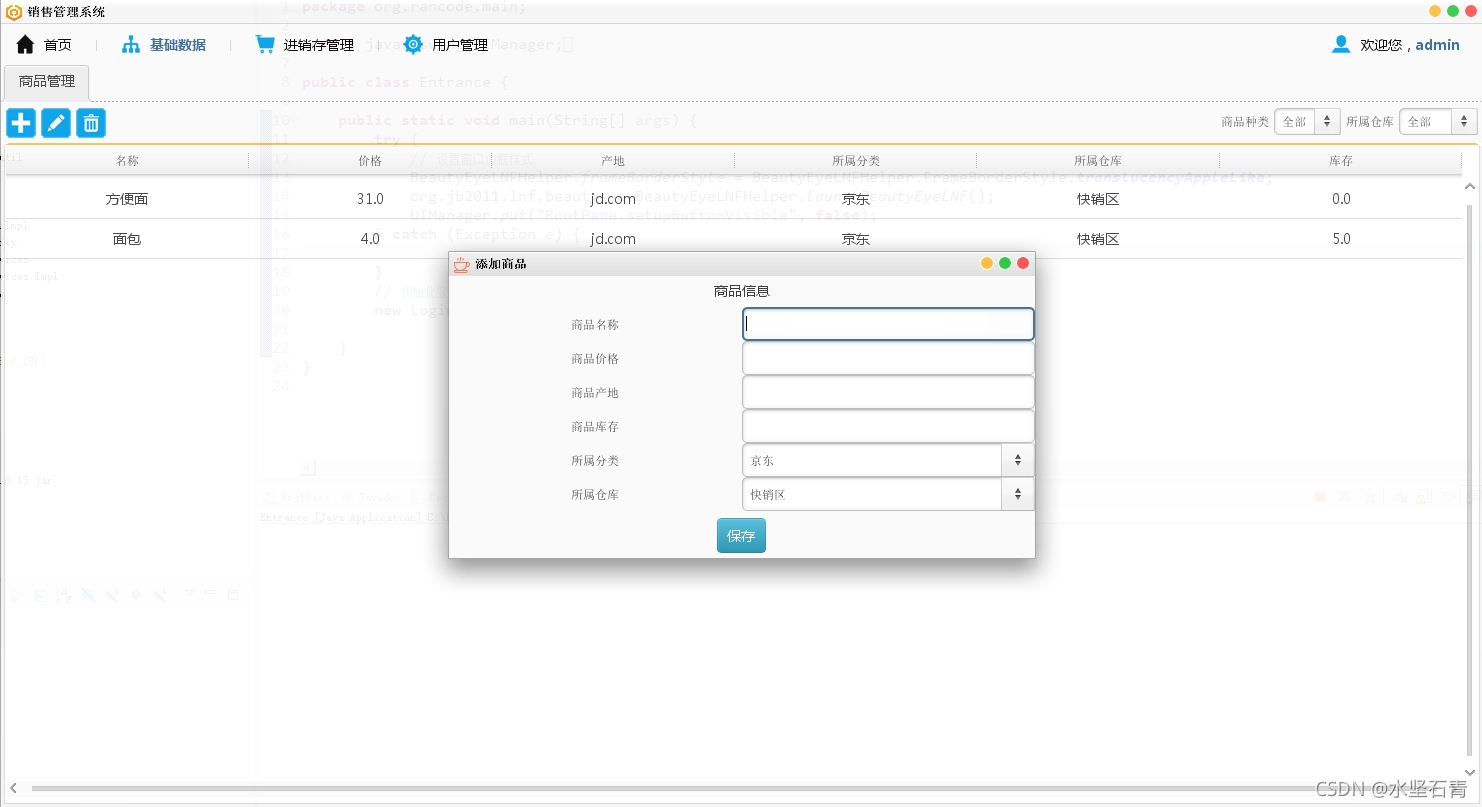Click the vertical scrollbar up arrow

(1470, 187)
